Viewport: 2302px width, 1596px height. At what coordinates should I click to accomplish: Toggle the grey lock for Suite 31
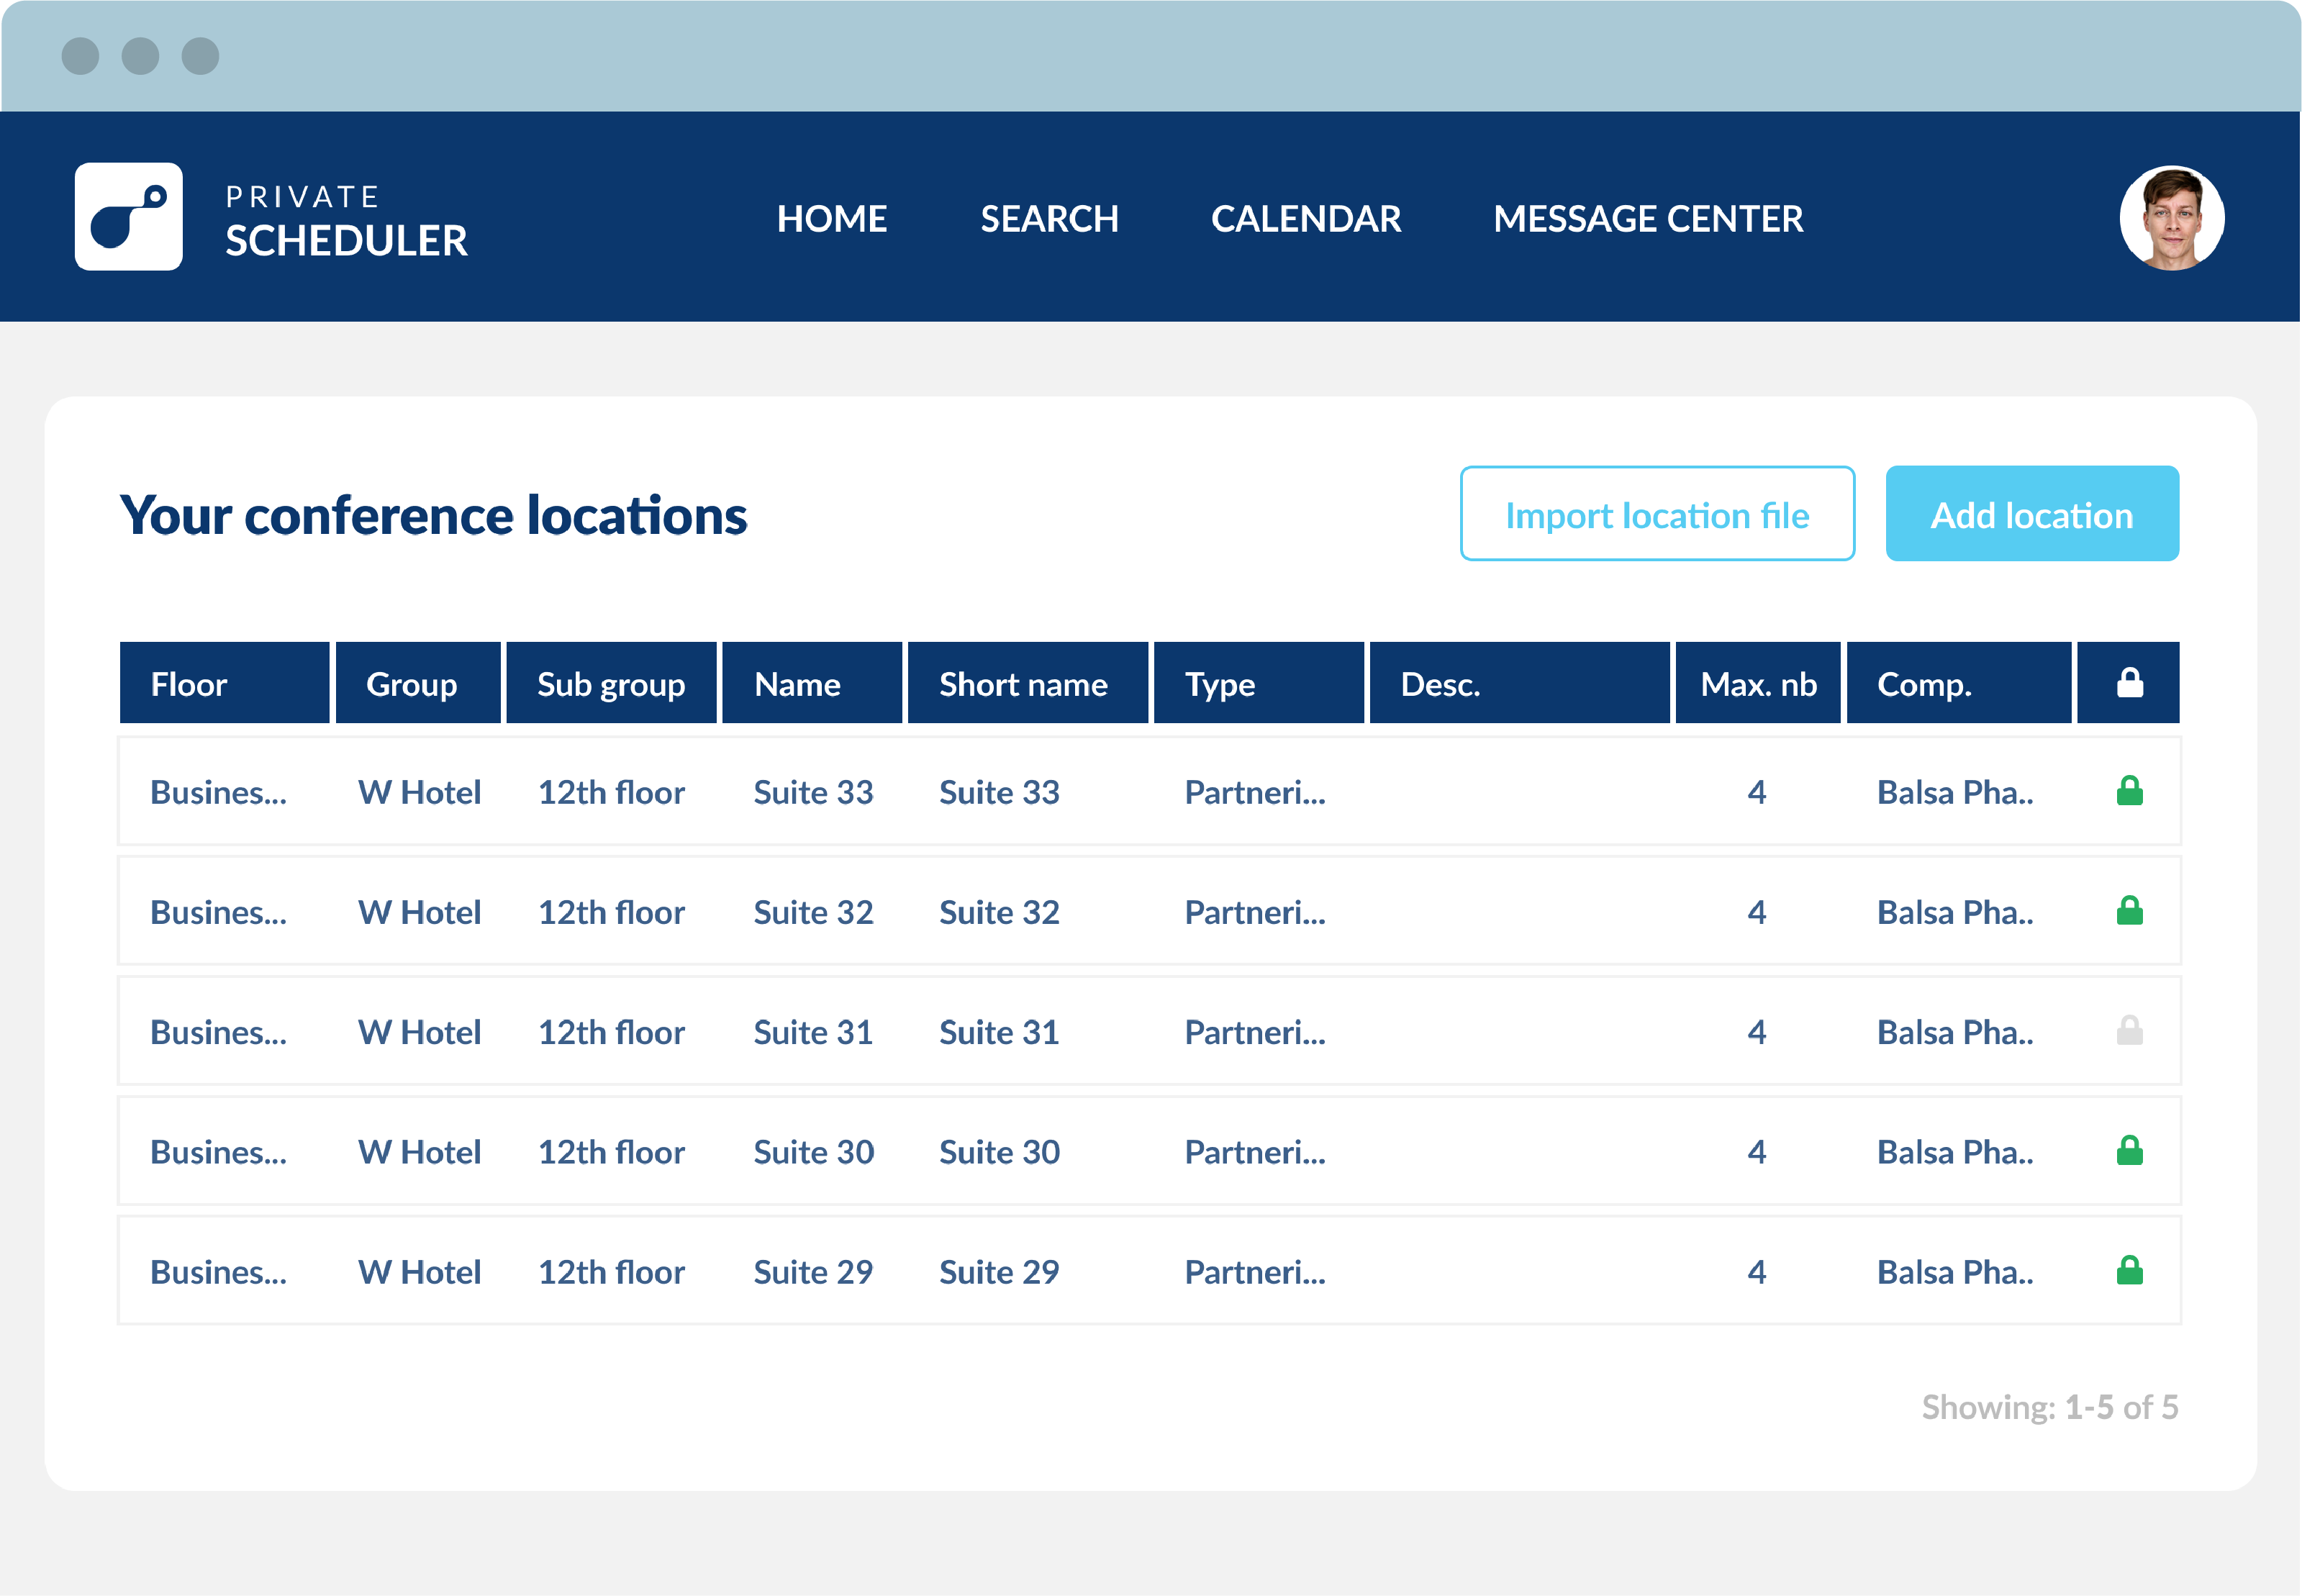tap(2129, 1031)
